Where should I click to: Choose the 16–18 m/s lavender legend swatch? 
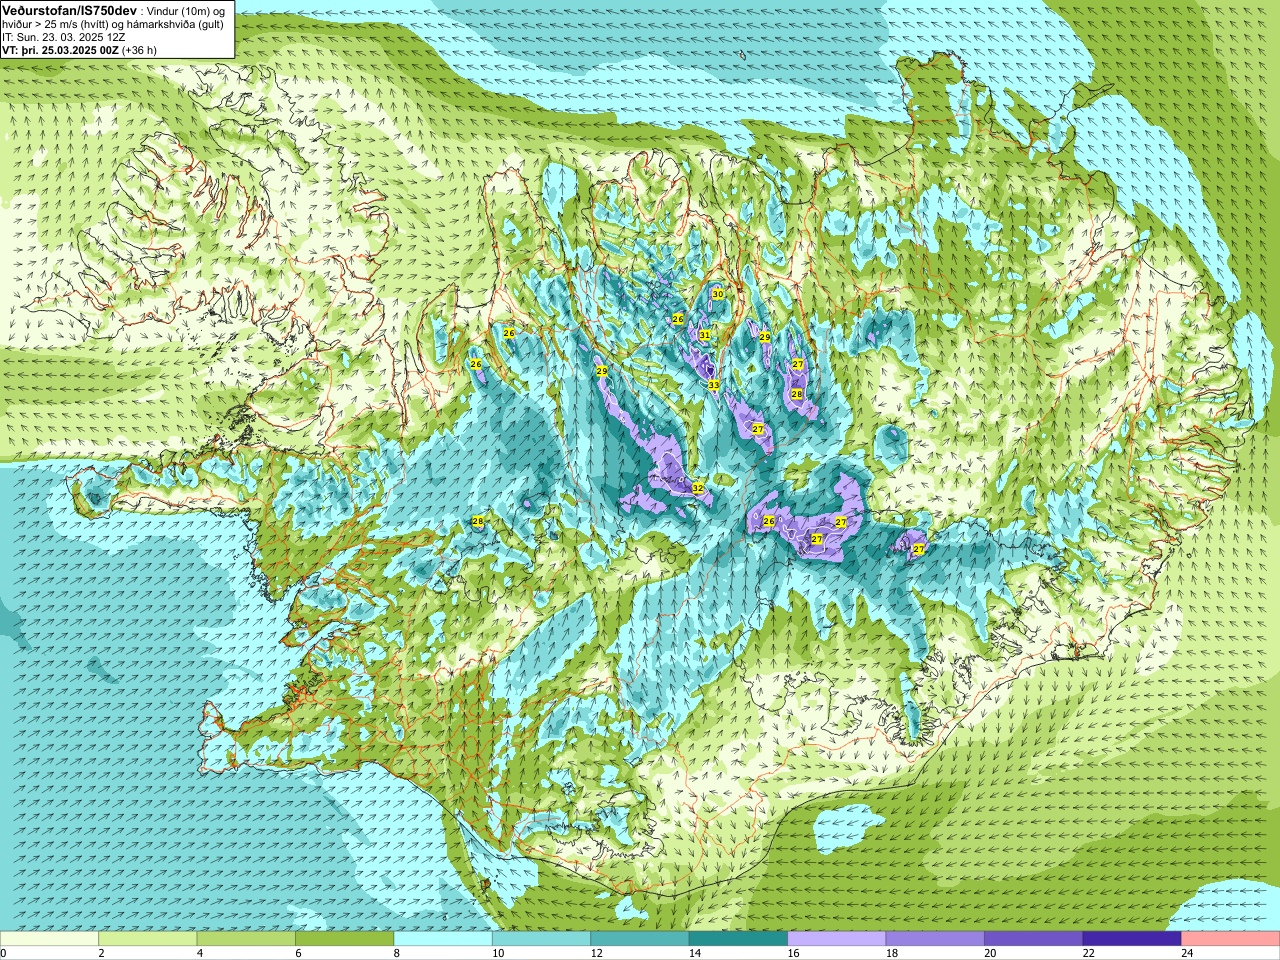(x=837, y=939)
